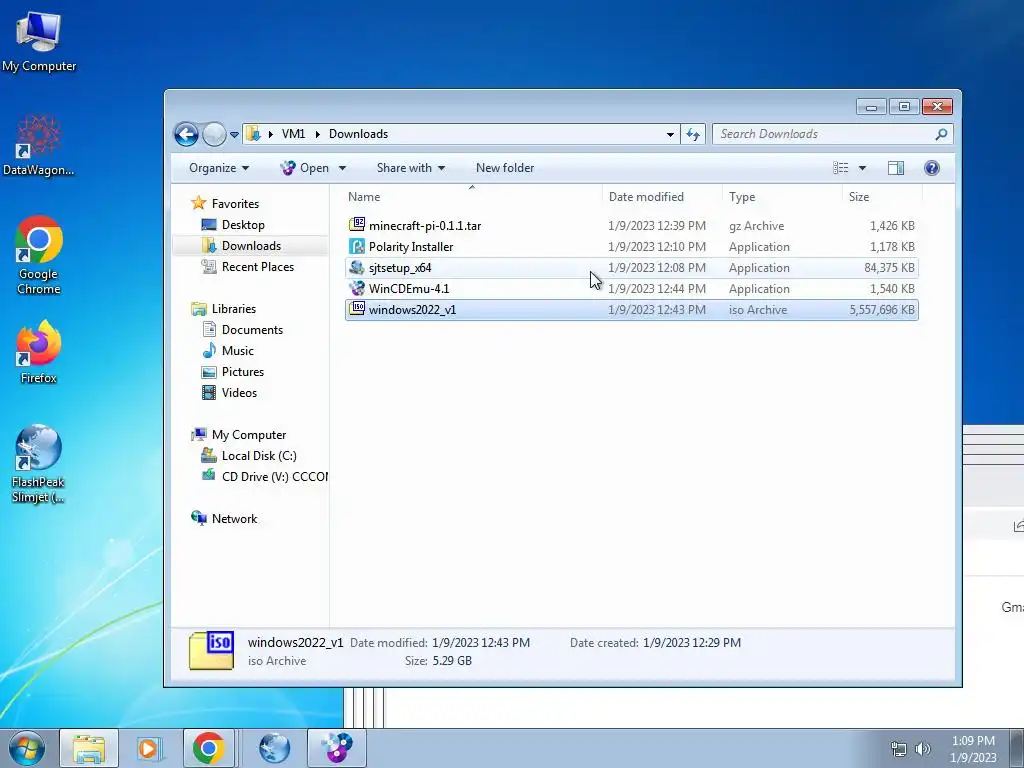Screen dimensions: 1024x768
Task: Sort by the Name column header
Action: 472,197
